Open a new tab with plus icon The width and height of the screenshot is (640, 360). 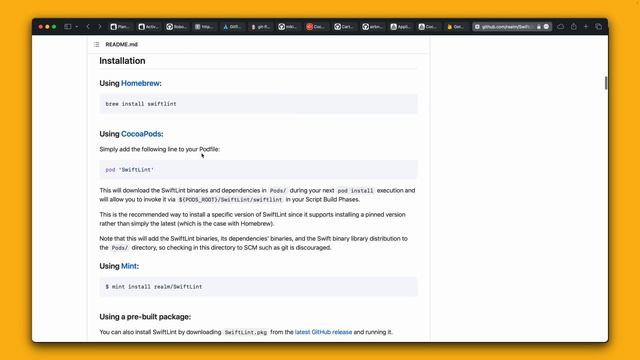point(586,27)
